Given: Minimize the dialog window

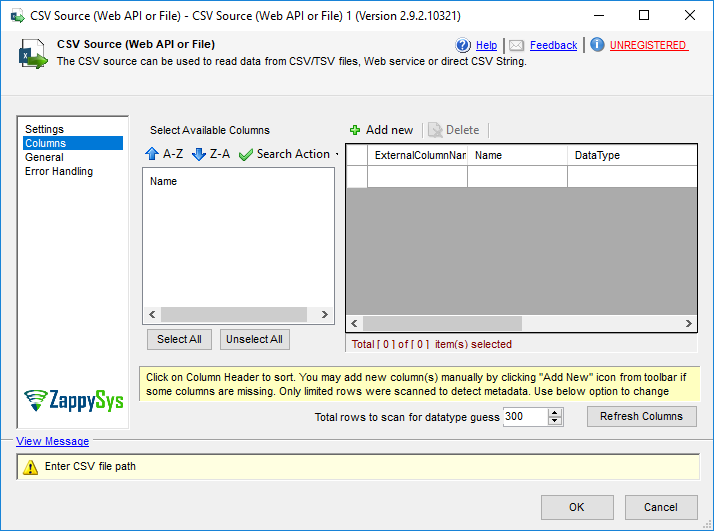Looking at the screenshot, I should coord(599,15).
